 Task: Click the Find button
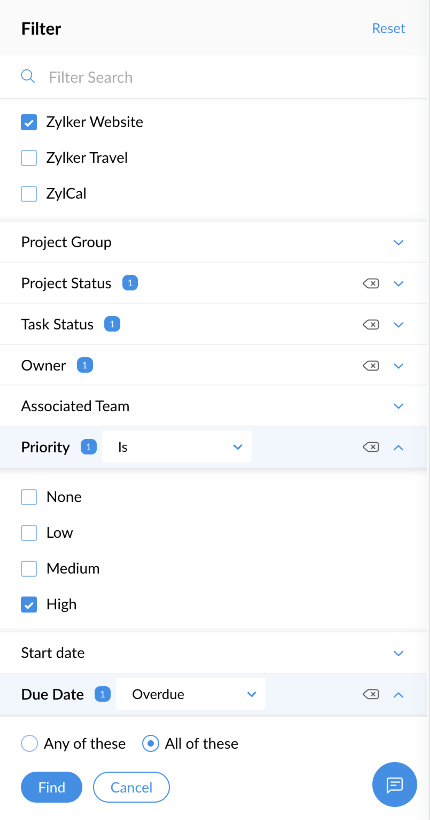52,787
